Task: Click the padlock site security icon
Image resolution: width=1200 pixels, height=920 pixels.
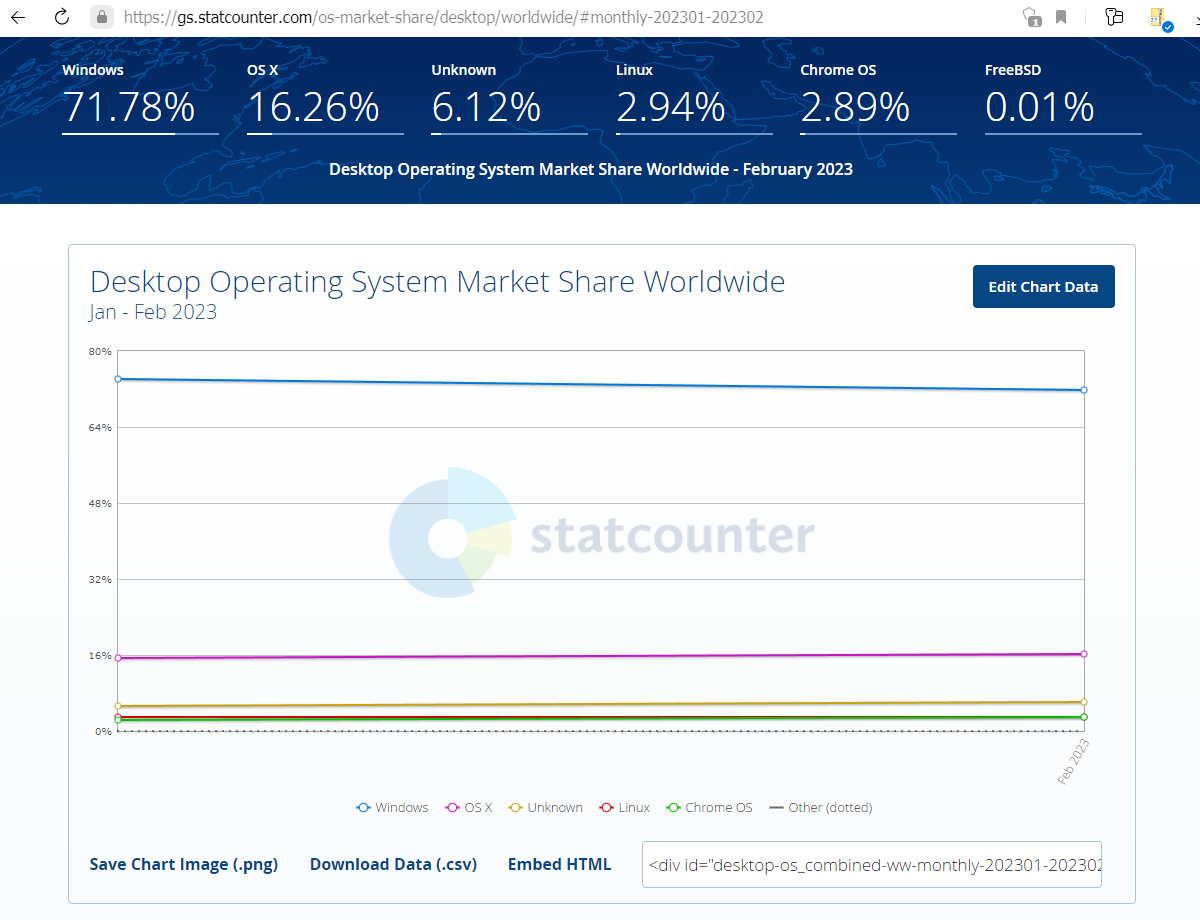Action: [101, 17]
